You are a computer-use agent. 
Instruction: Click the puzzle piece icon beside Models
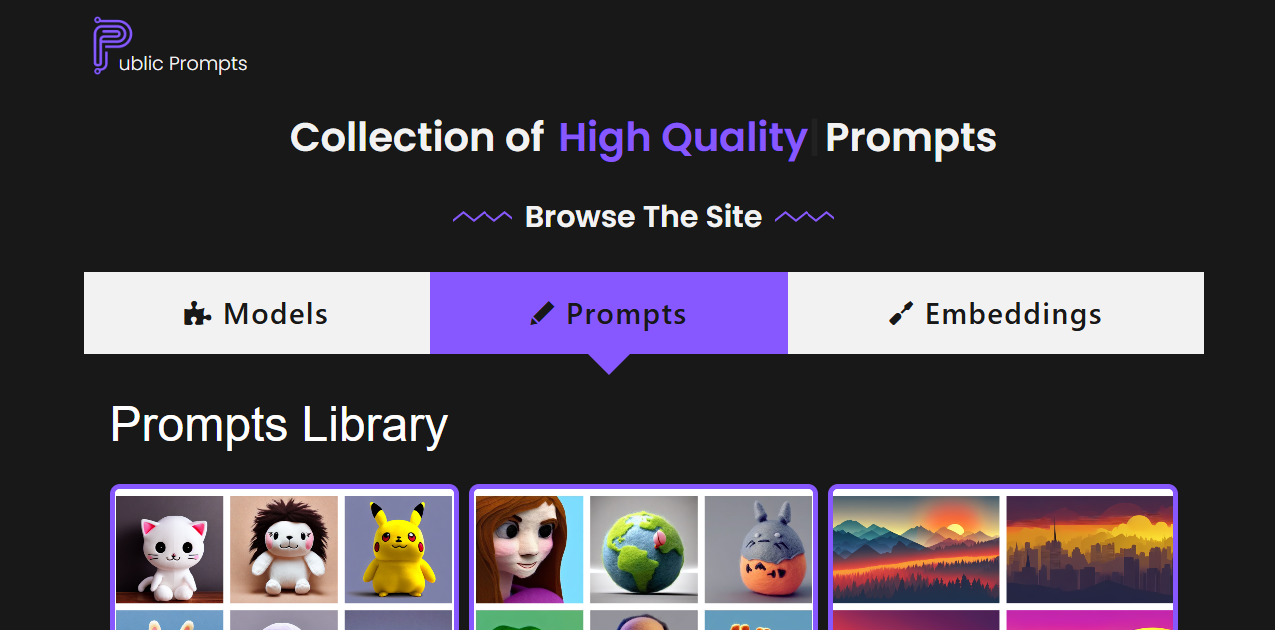point(197,314)
